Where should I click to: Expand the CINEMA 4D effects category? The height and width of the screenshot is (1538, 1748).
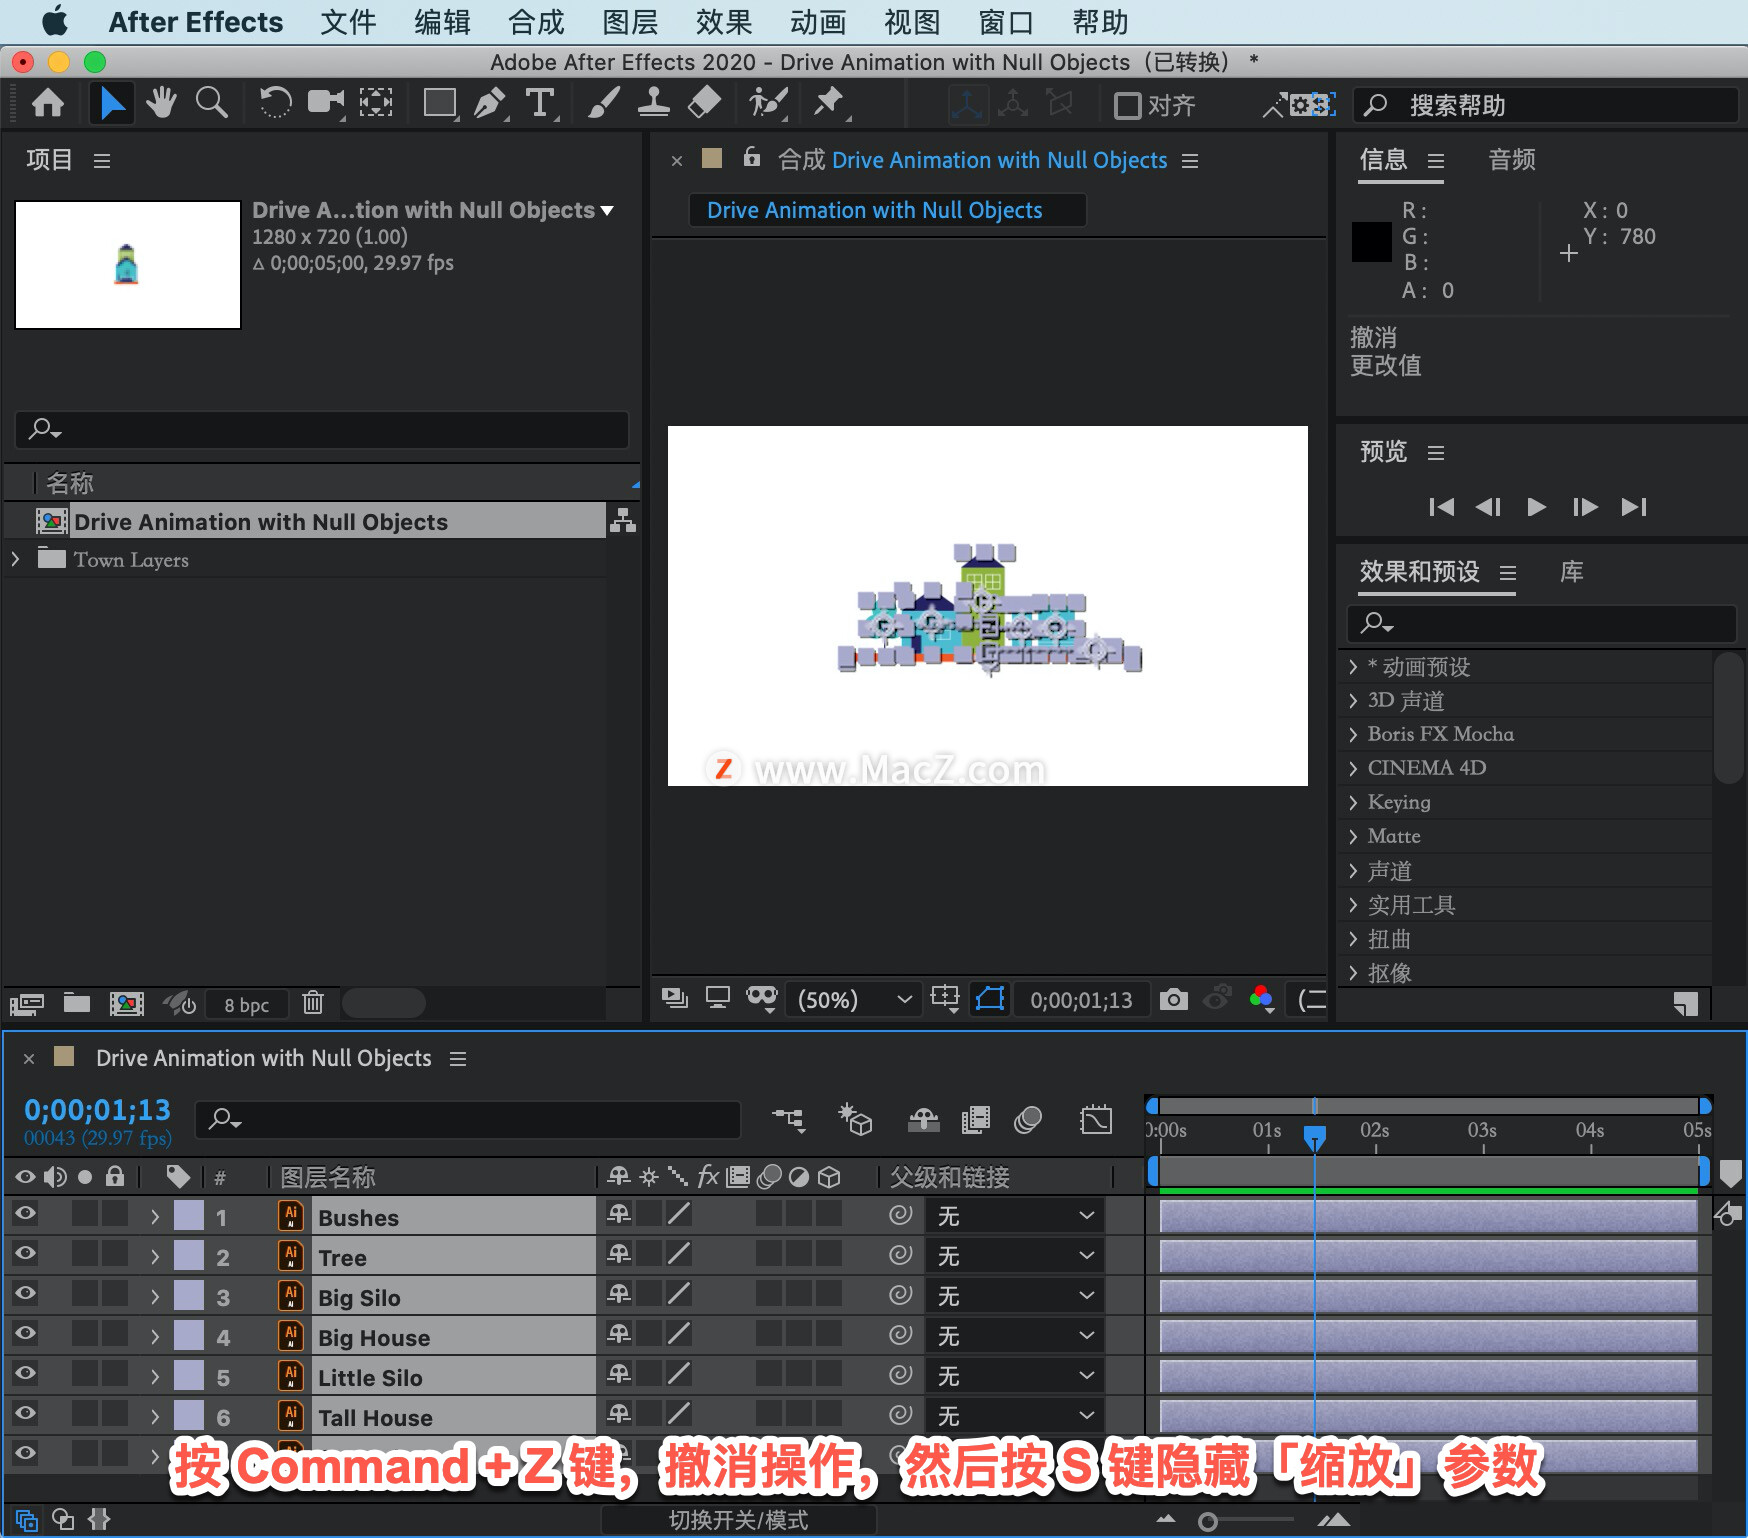coord(1353,768)
